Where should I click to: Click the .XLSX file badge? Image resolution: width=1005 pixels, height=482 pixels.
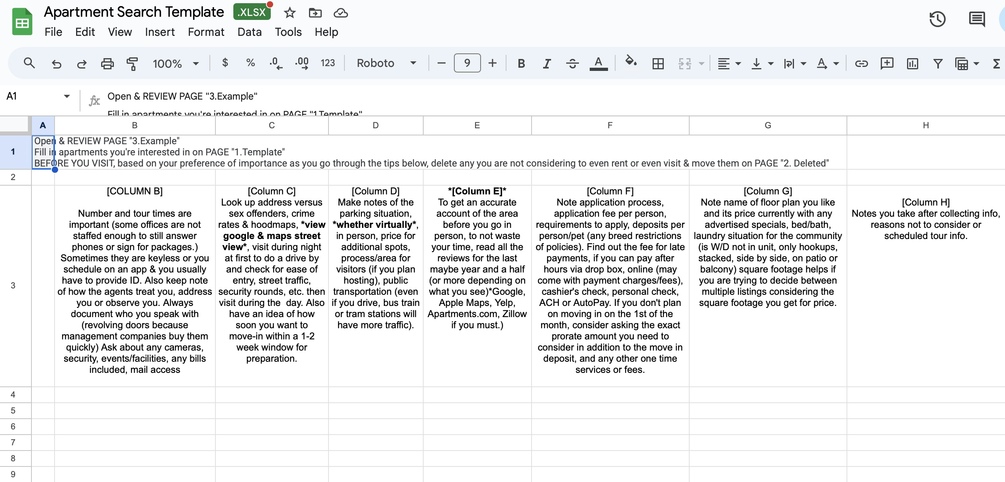(x=252, y=12)
